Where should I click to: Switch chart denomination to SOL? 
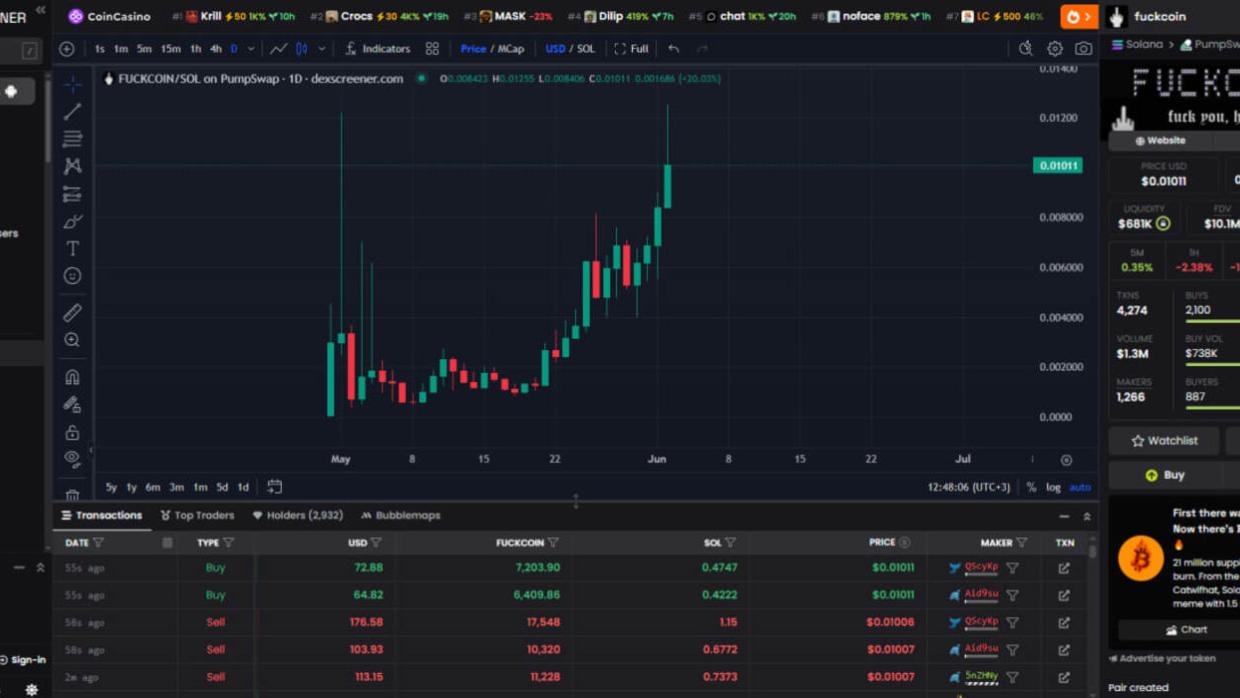coord(586,48)
